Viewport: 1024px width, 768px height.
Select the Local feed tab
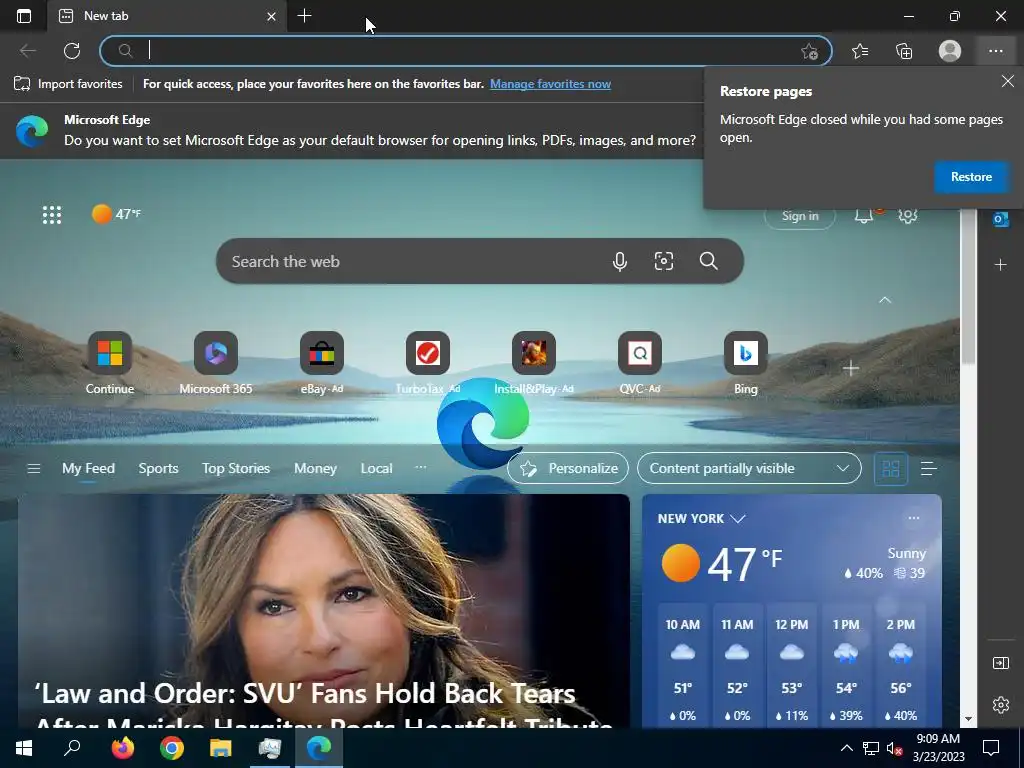point(376,468)
